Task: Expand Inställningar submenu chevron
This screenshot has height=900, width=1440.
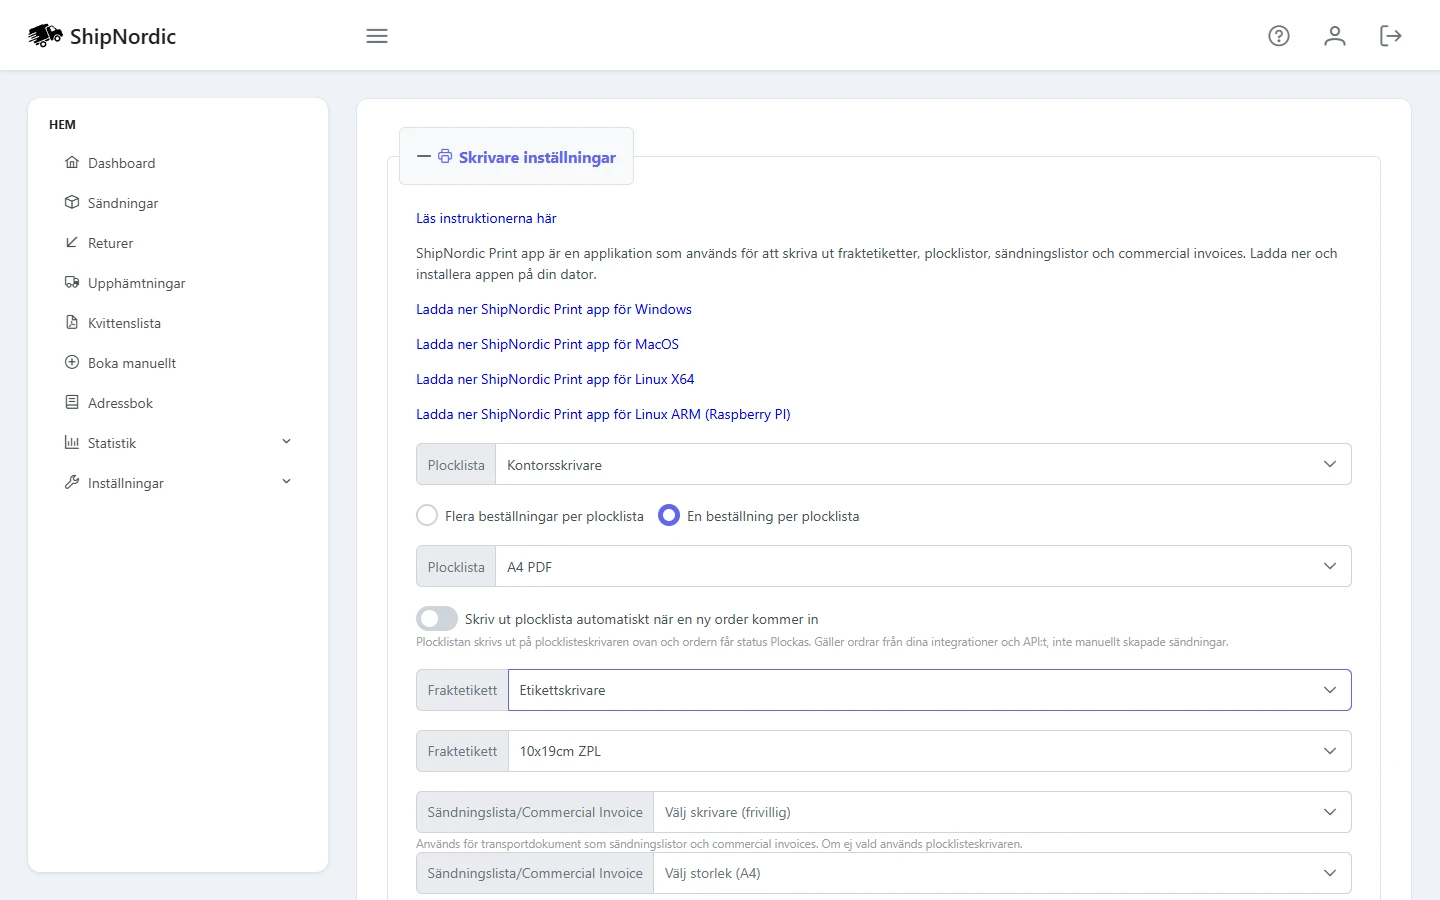Action: point(287,482)
